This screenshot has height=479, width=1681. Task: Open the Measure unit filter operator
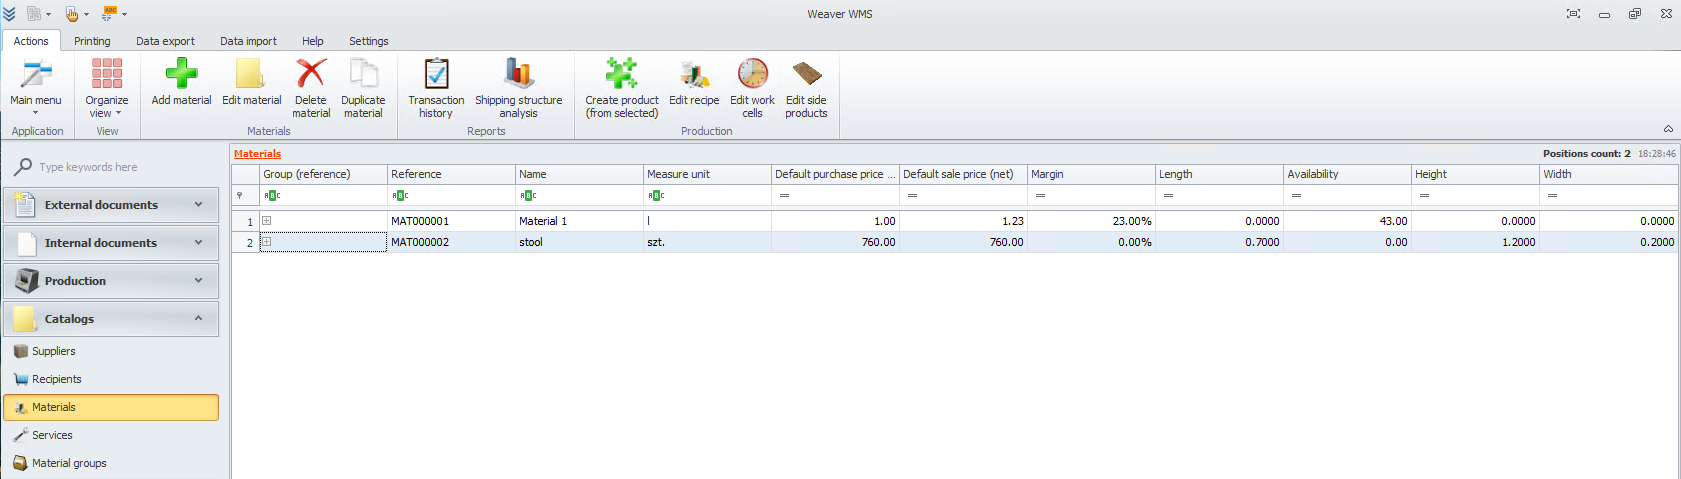point(656,195)
